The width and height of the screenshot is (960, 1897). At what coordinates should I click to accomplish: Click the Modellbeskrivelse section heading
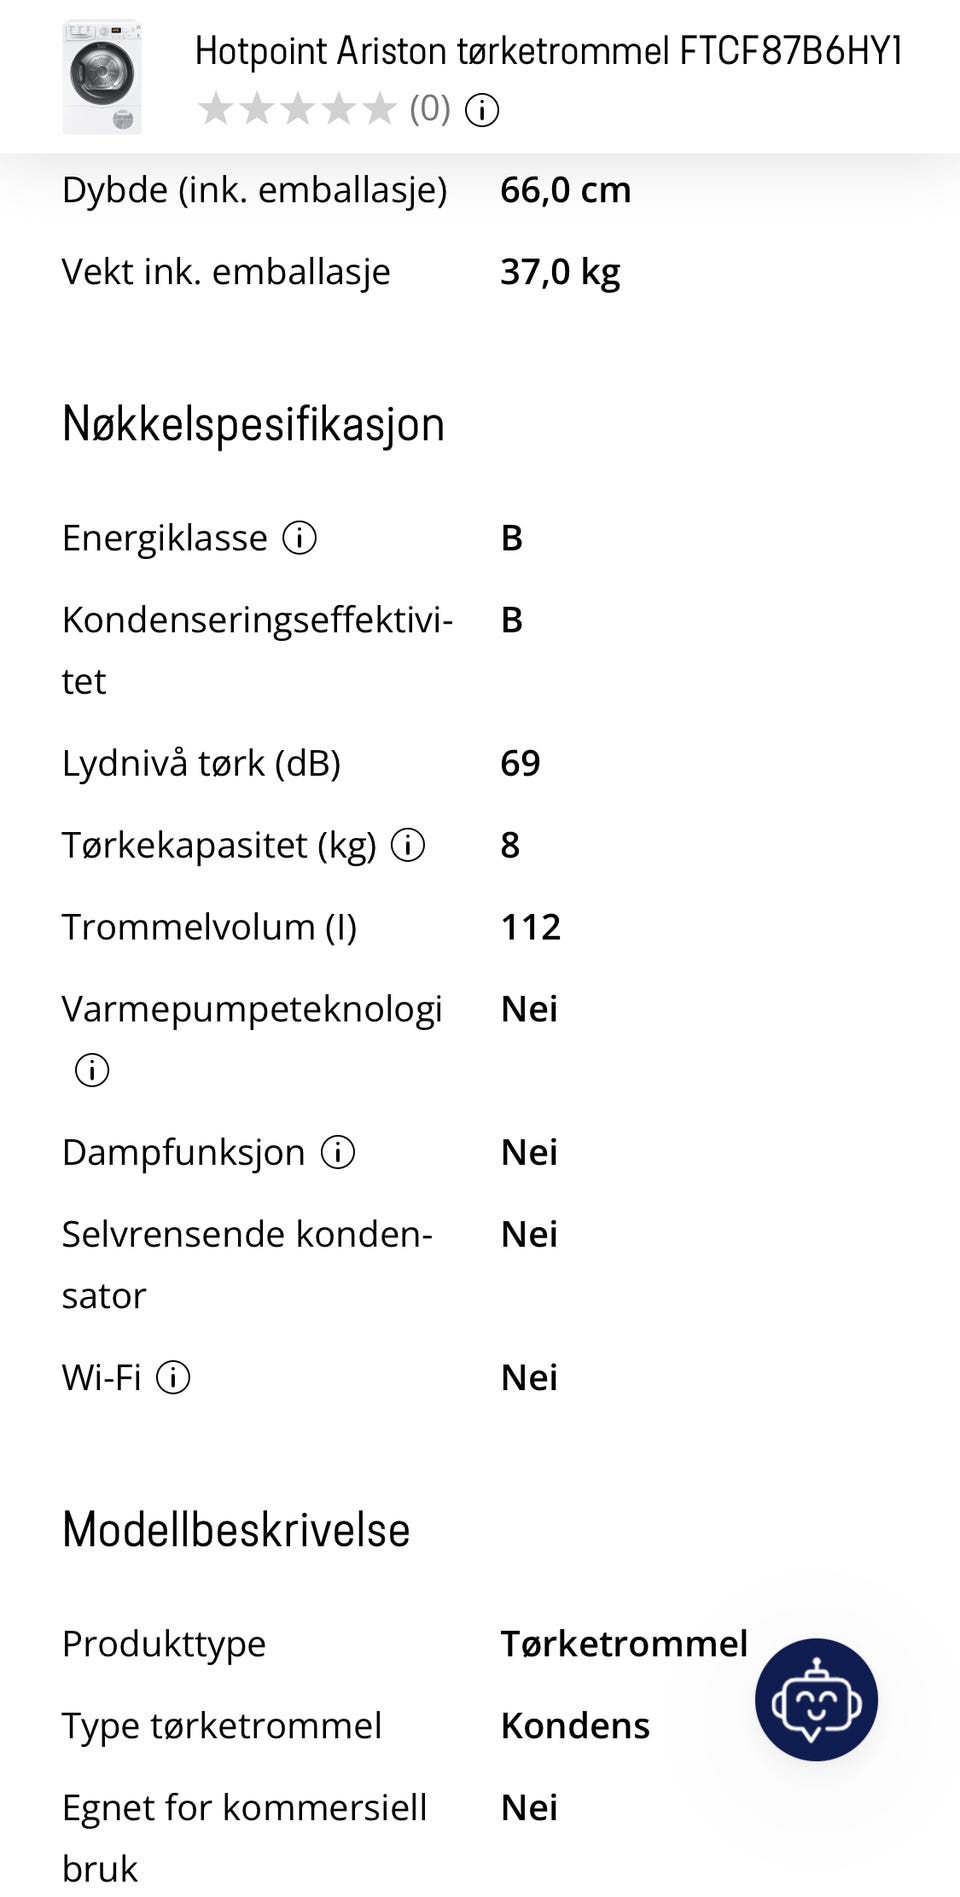point(236,1530)
